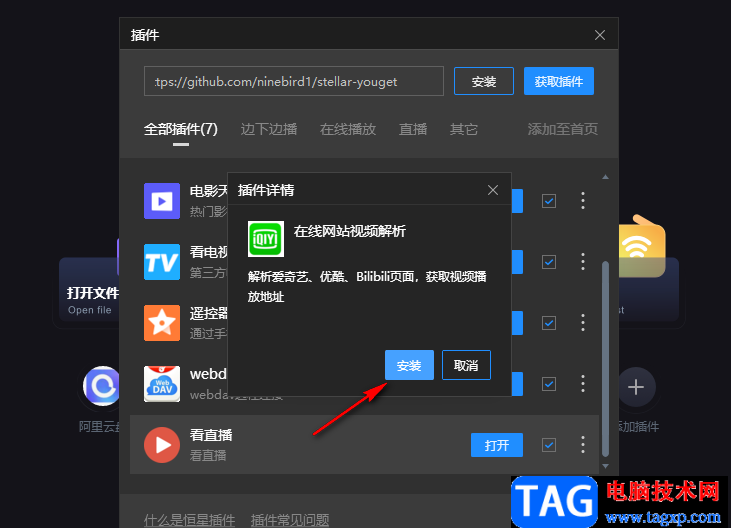Switch to the 在线播放 tab

[348, 129]
